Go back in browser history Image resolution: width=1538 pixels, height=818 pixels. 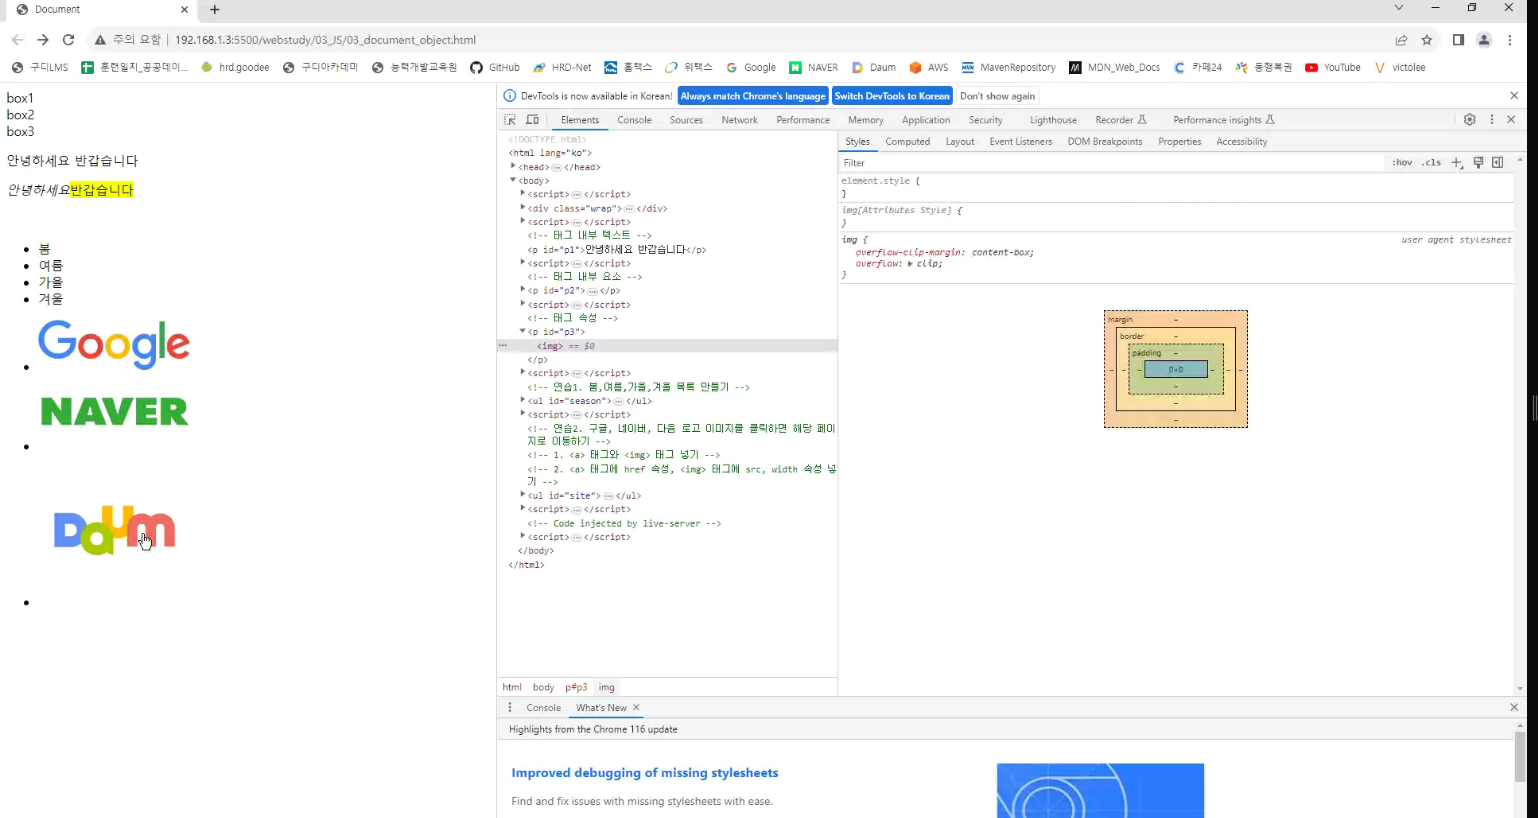coord(17,40)
